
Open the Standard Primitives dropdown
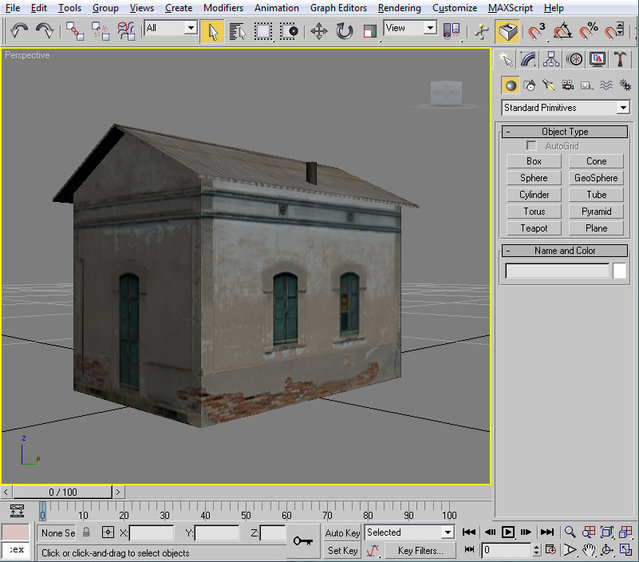565,107
